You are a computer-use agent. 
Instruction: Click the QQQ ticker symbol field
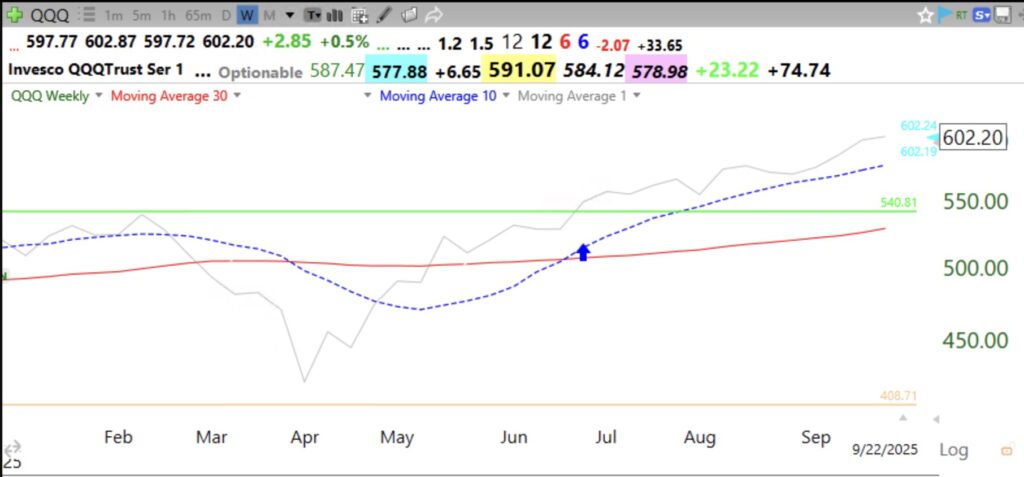coord(52,14)
